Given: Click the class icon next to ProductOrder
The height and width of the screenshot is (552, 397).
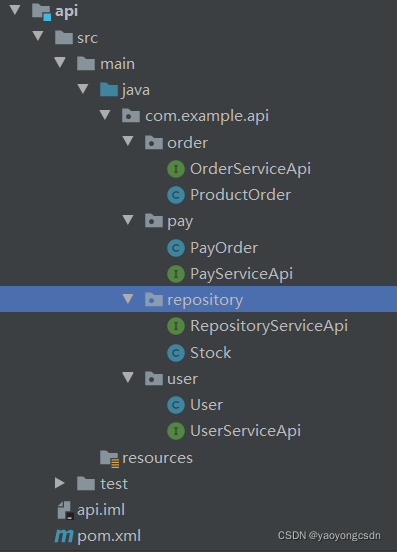Looking at the screenshot, I should click(176, 195).
